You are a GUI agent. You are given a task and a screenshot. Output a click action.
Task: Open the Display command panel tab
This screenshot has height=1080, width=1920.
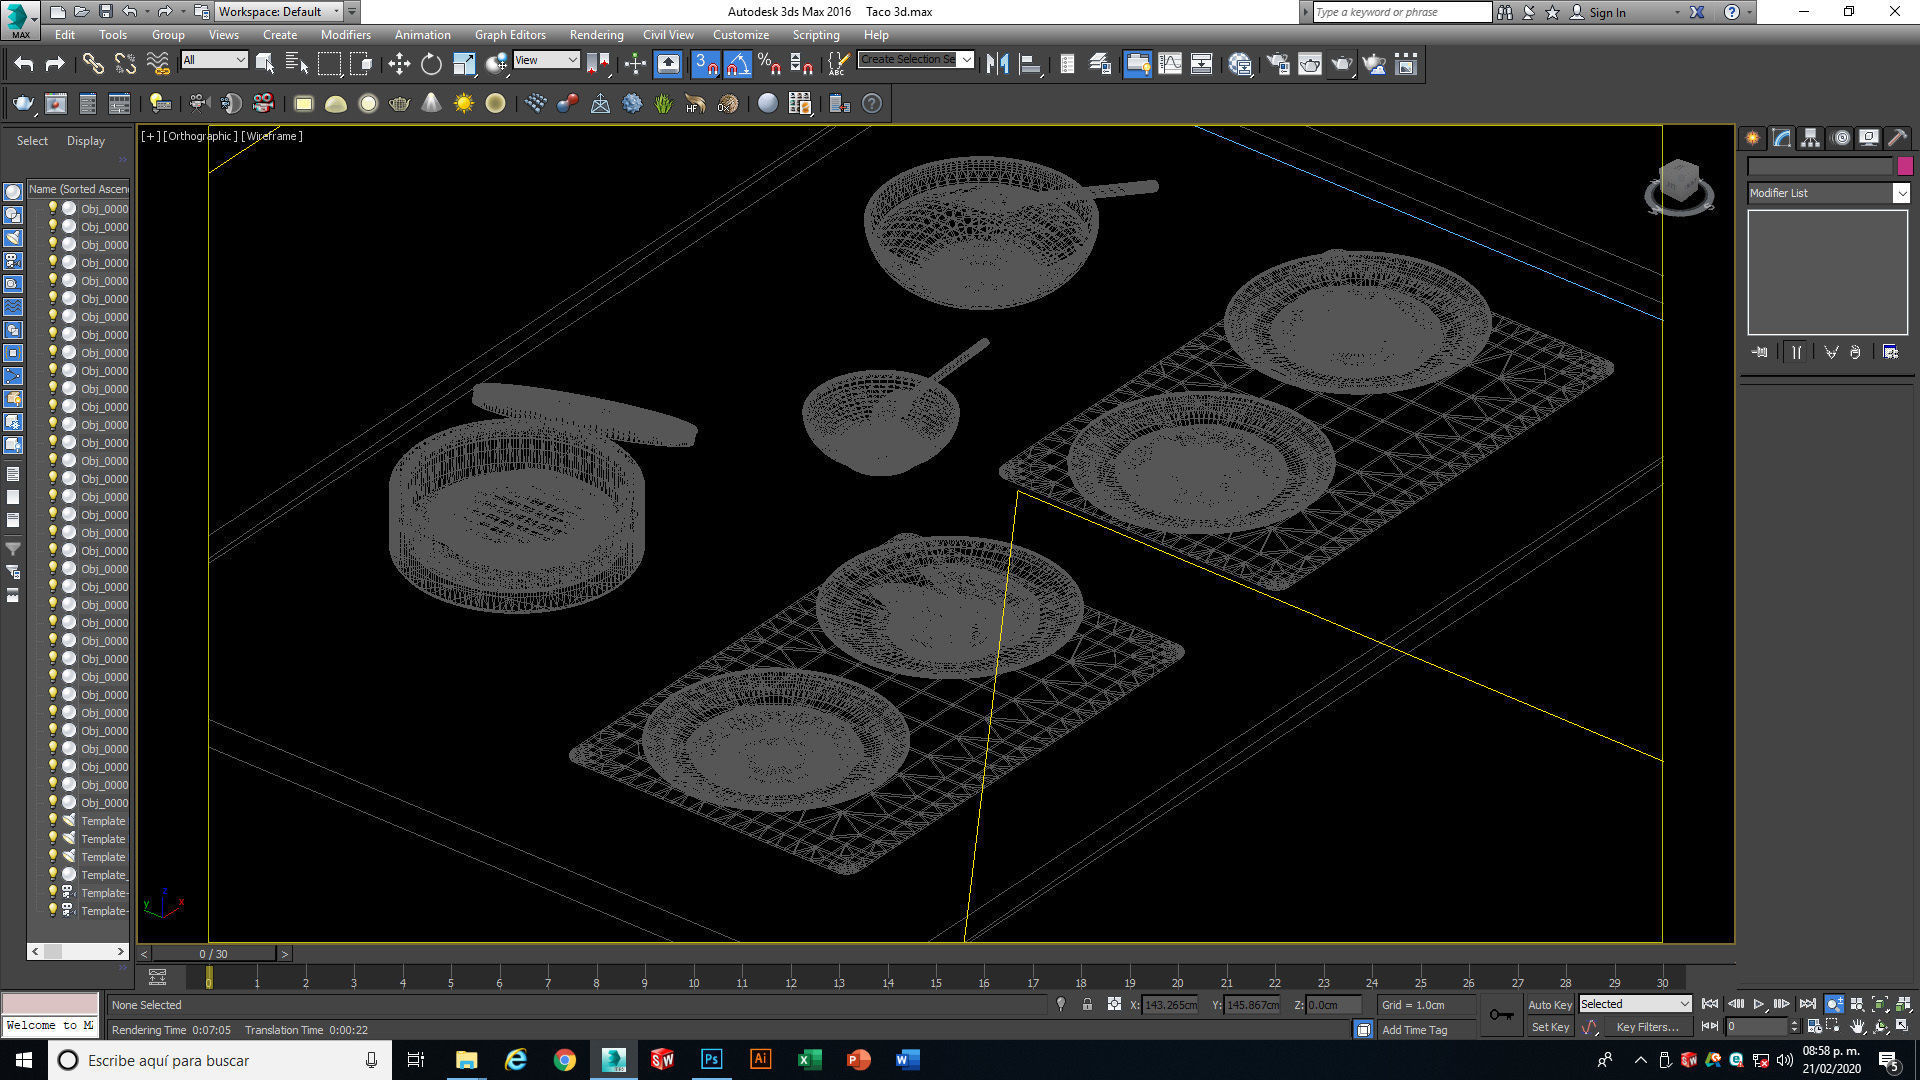[x=1869, y=138]
